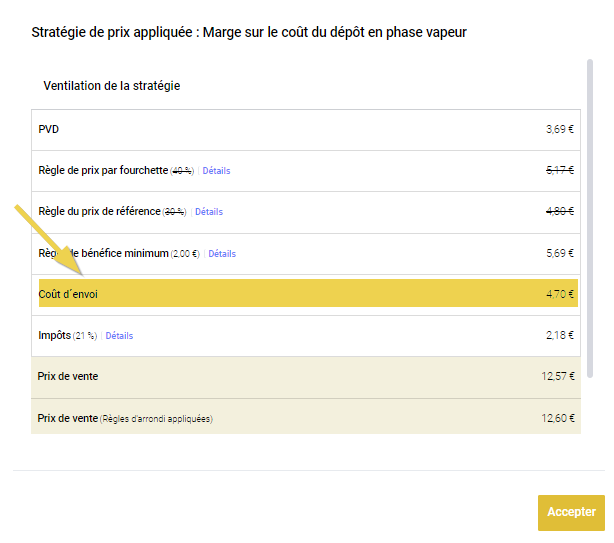Image resolution: width=614 pixels, height=543 pixels.
Task: Click the Stratégie de prix appliquée title
Action: click(249, 32)
